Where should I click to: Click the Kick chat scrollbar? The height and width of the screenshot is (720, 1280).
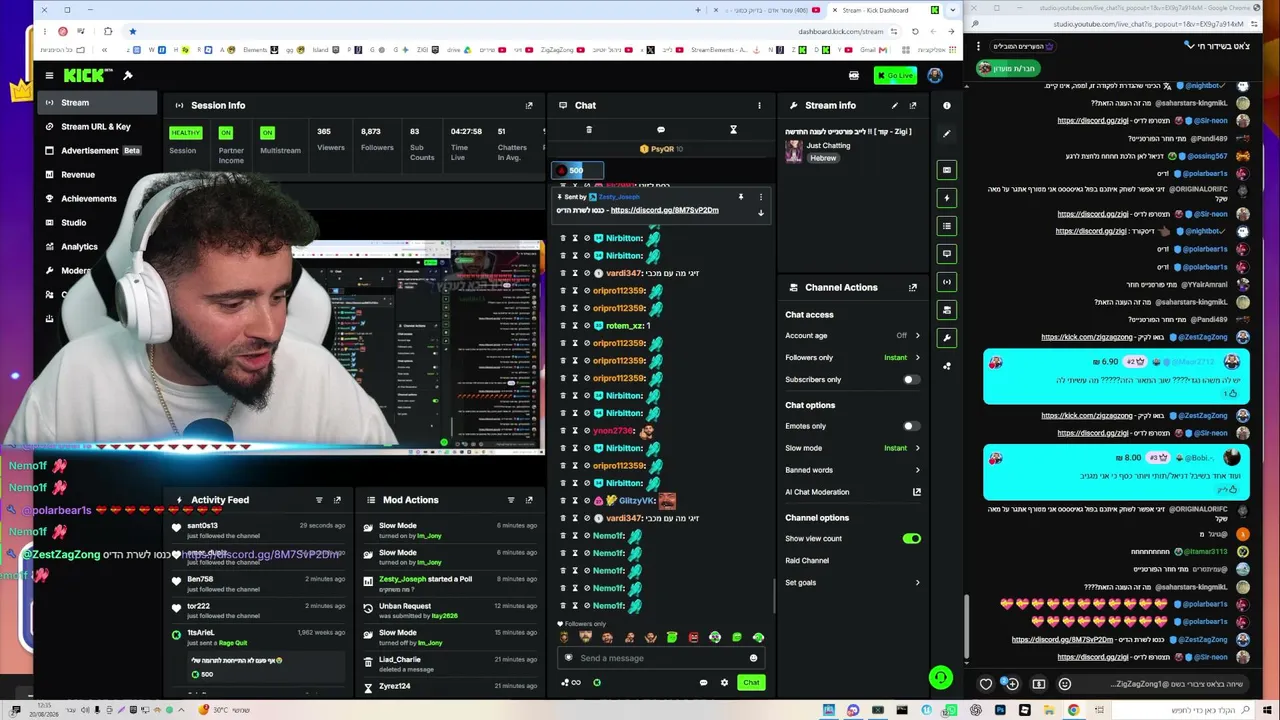(x=774, y=597)
